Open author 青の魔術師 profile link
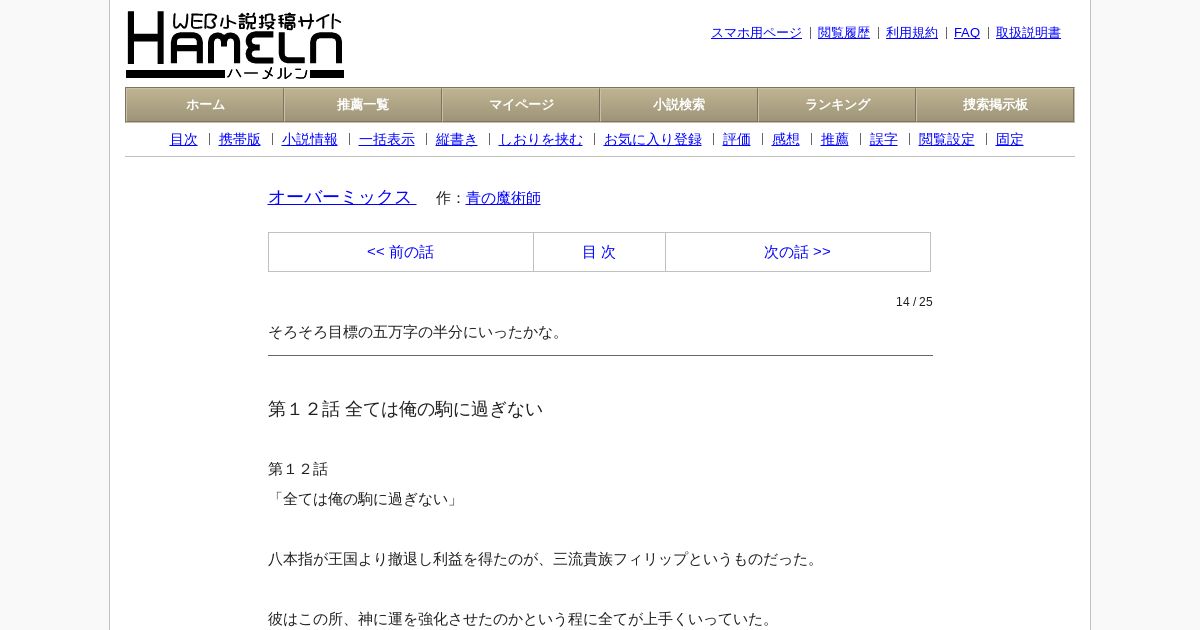 point(503,198)
